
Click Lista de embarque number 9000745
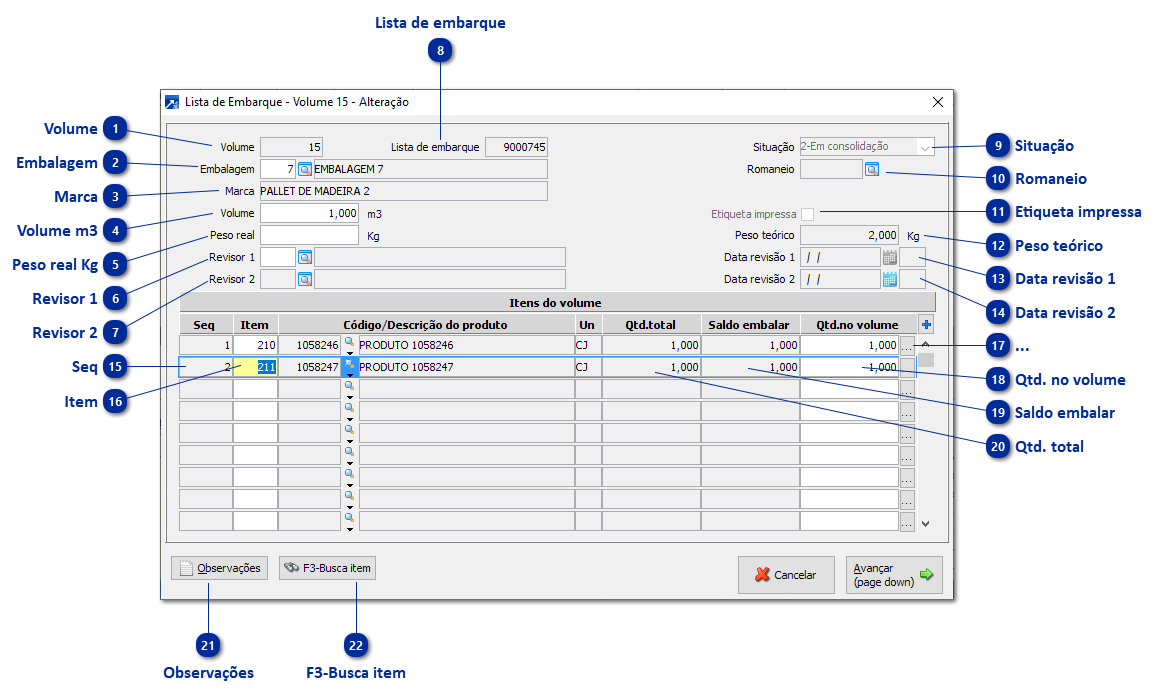click(516, 147)
